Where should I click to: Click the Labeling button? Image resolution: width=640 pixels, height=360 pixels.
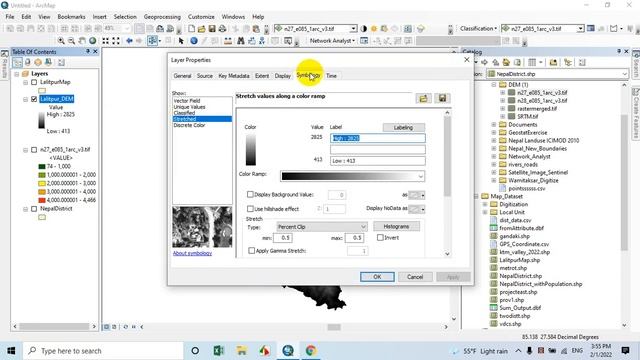404,128
